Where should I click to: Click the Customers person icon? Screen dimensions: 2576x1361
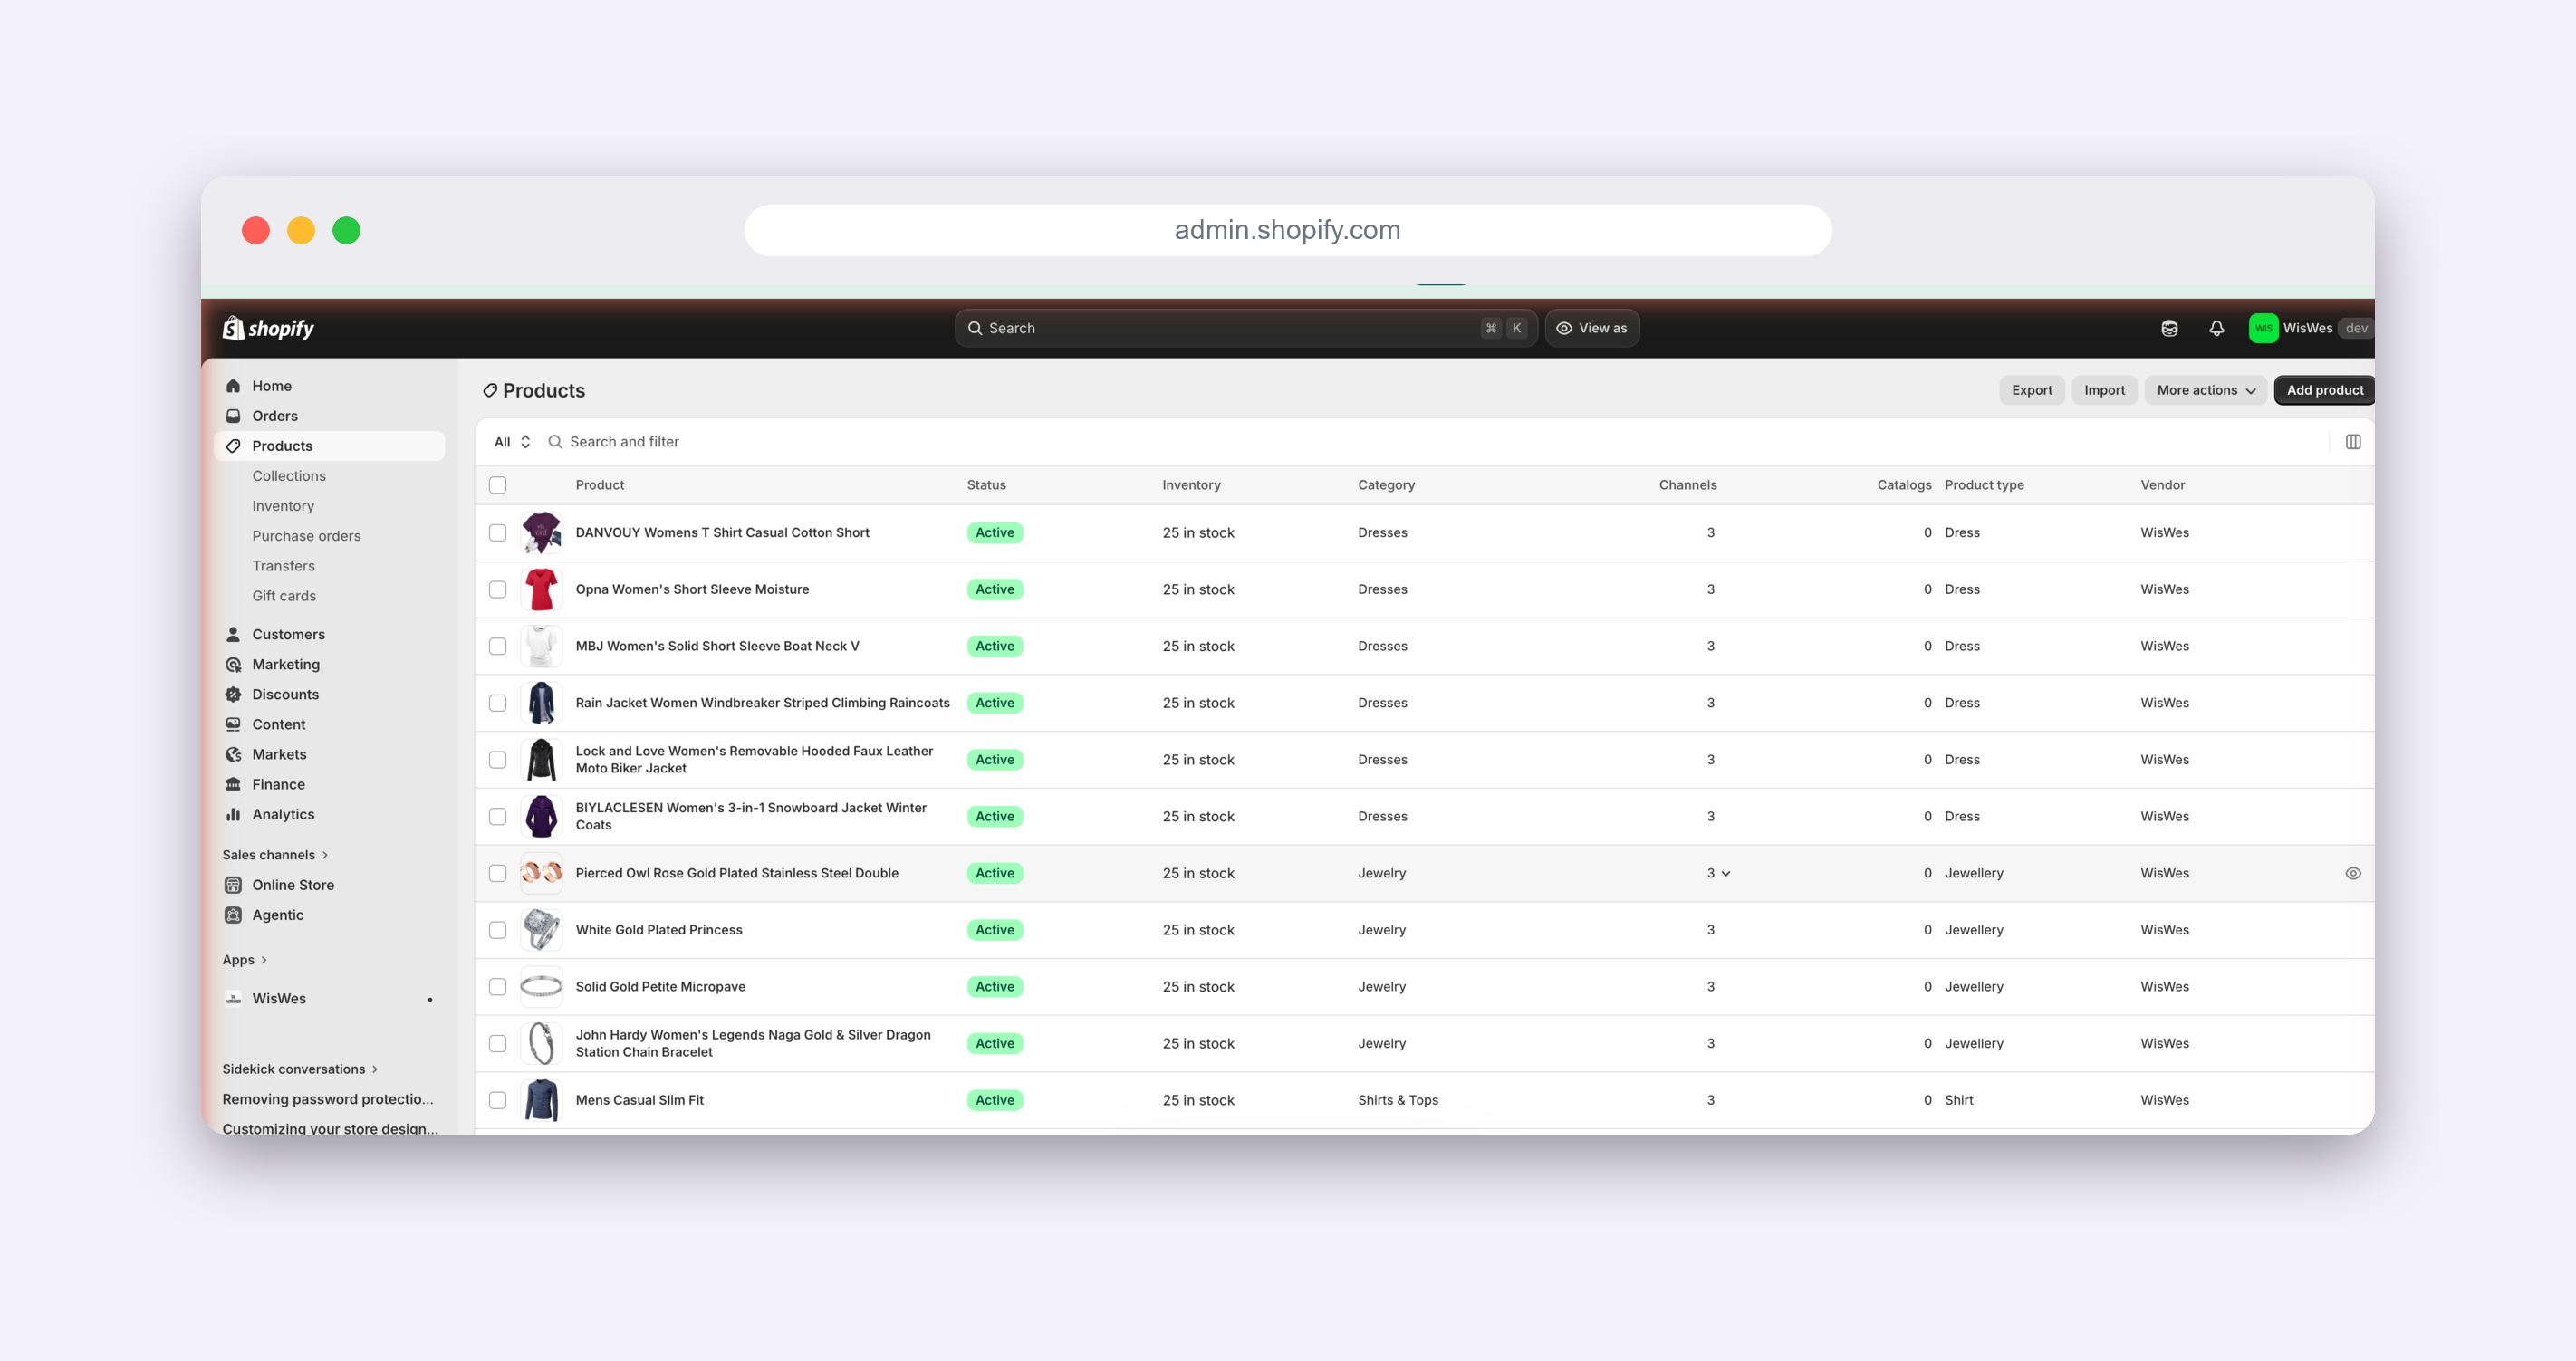tap(233, 634)
